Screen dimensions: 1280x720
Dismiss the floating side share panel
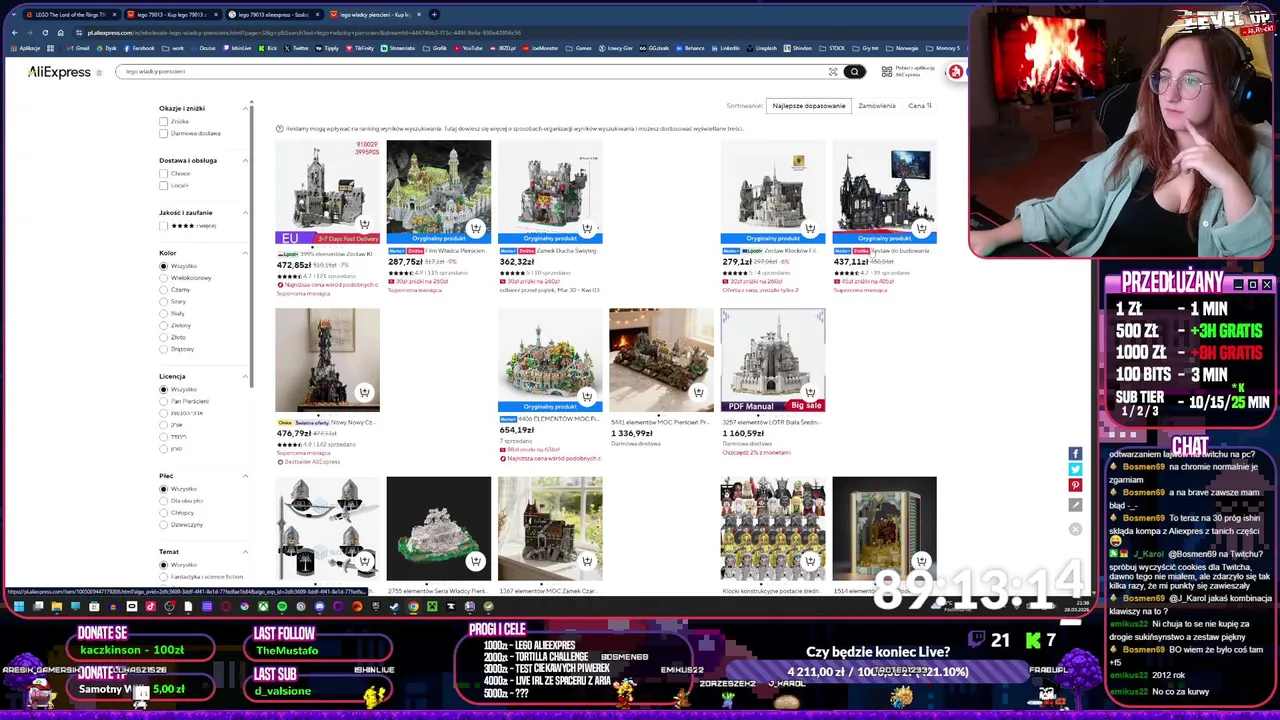point(1075,529)
